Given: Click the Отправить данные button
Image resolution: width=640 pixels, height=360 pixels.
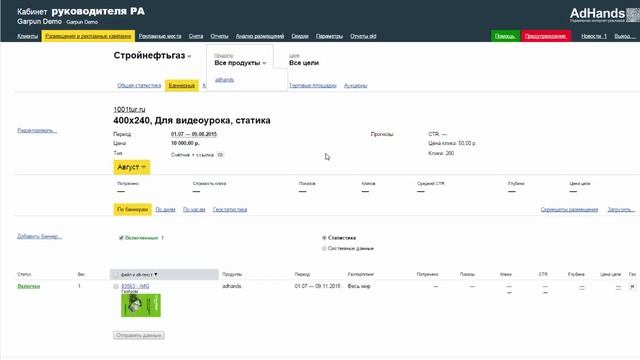Looking at the screenshot, I should [139, 335].
